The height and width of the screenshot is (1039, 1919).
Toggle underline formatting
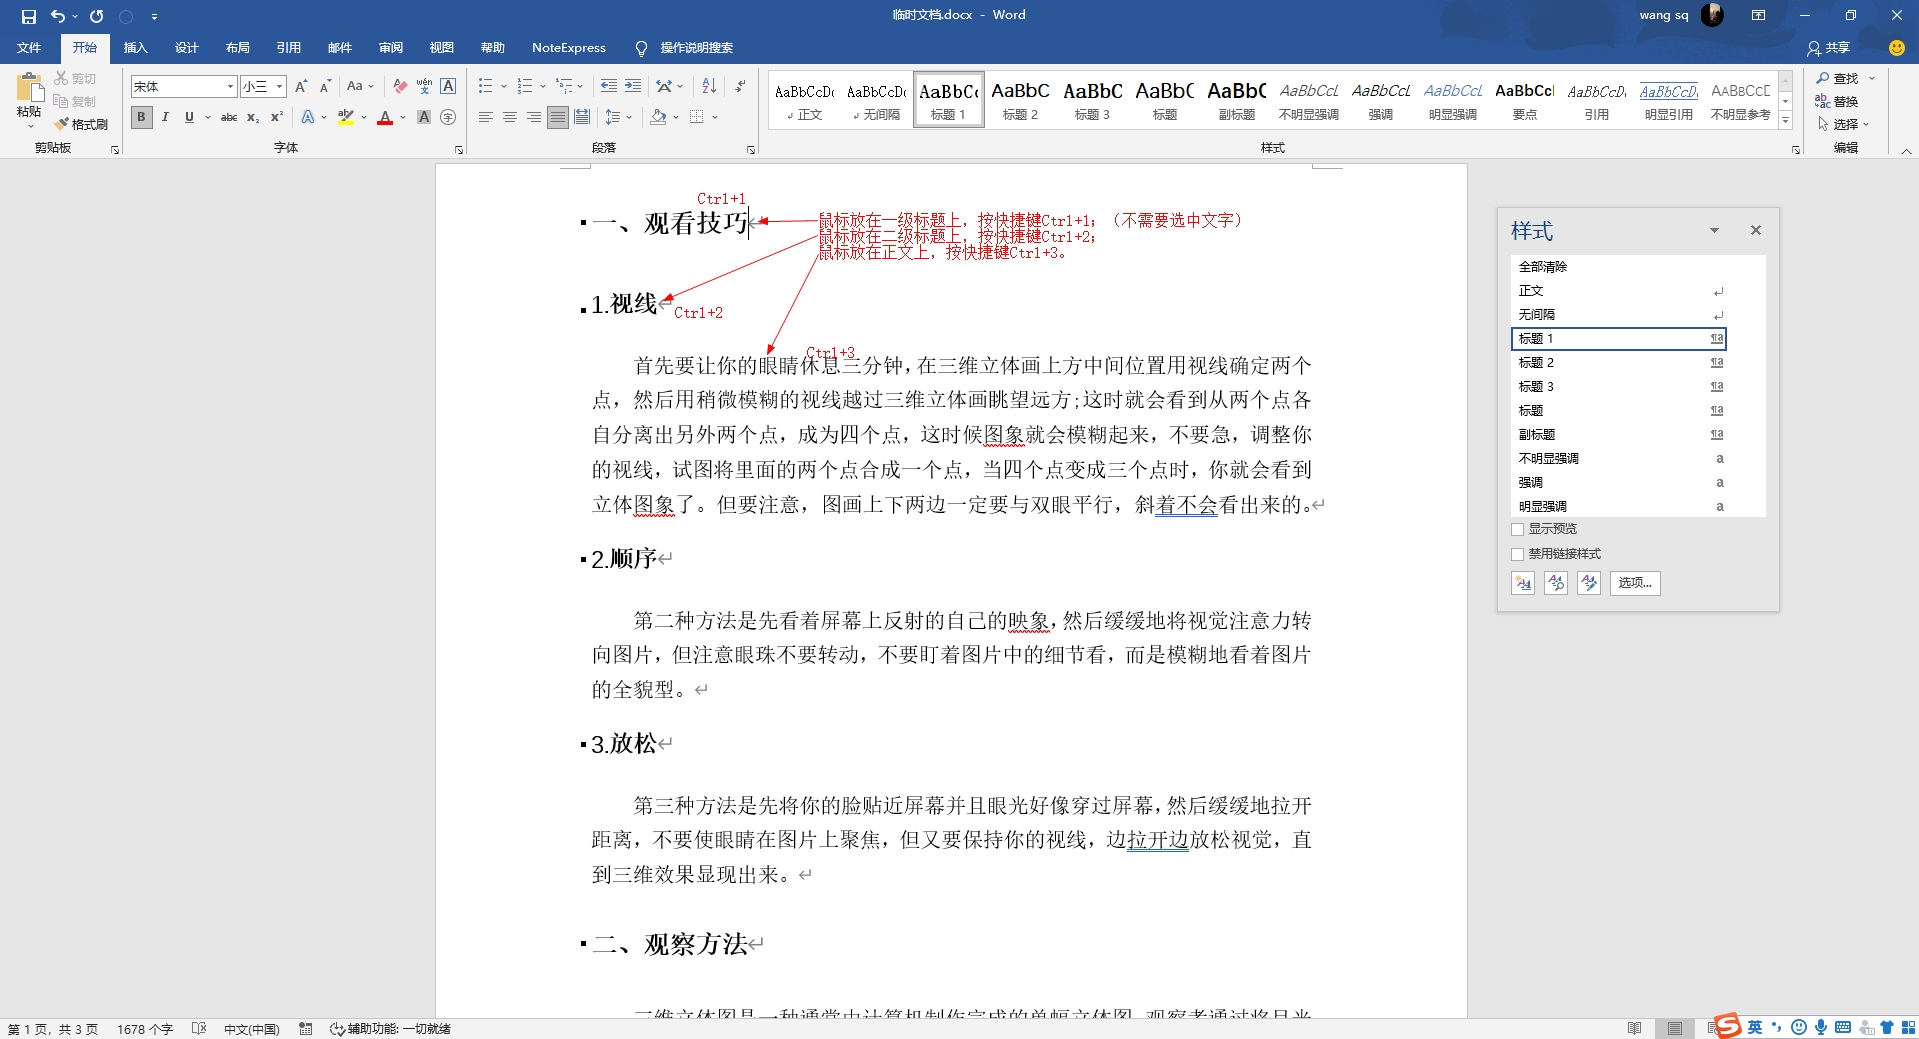tap(189, 117)
